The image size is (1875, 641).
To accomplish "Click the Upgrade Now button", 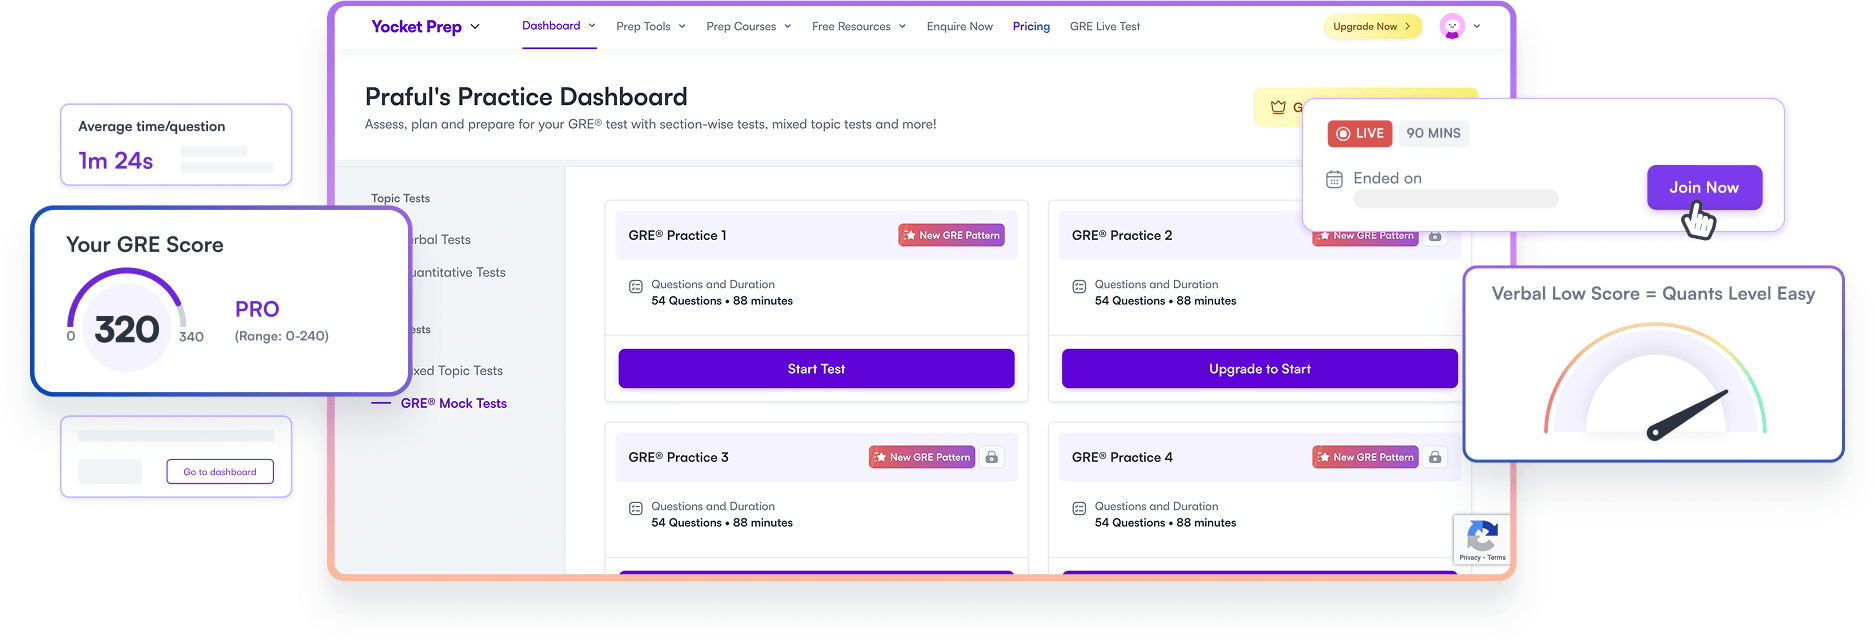I will 1372,27.
